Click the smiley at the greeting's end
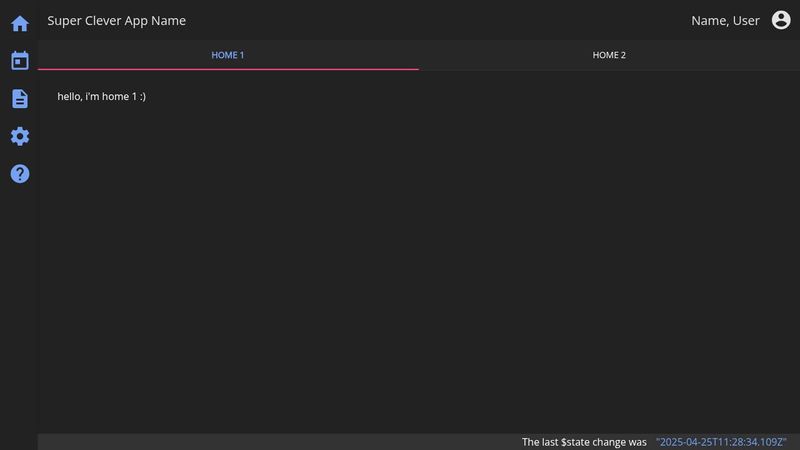Screen dimensions: 800x450 pos(142,96)
